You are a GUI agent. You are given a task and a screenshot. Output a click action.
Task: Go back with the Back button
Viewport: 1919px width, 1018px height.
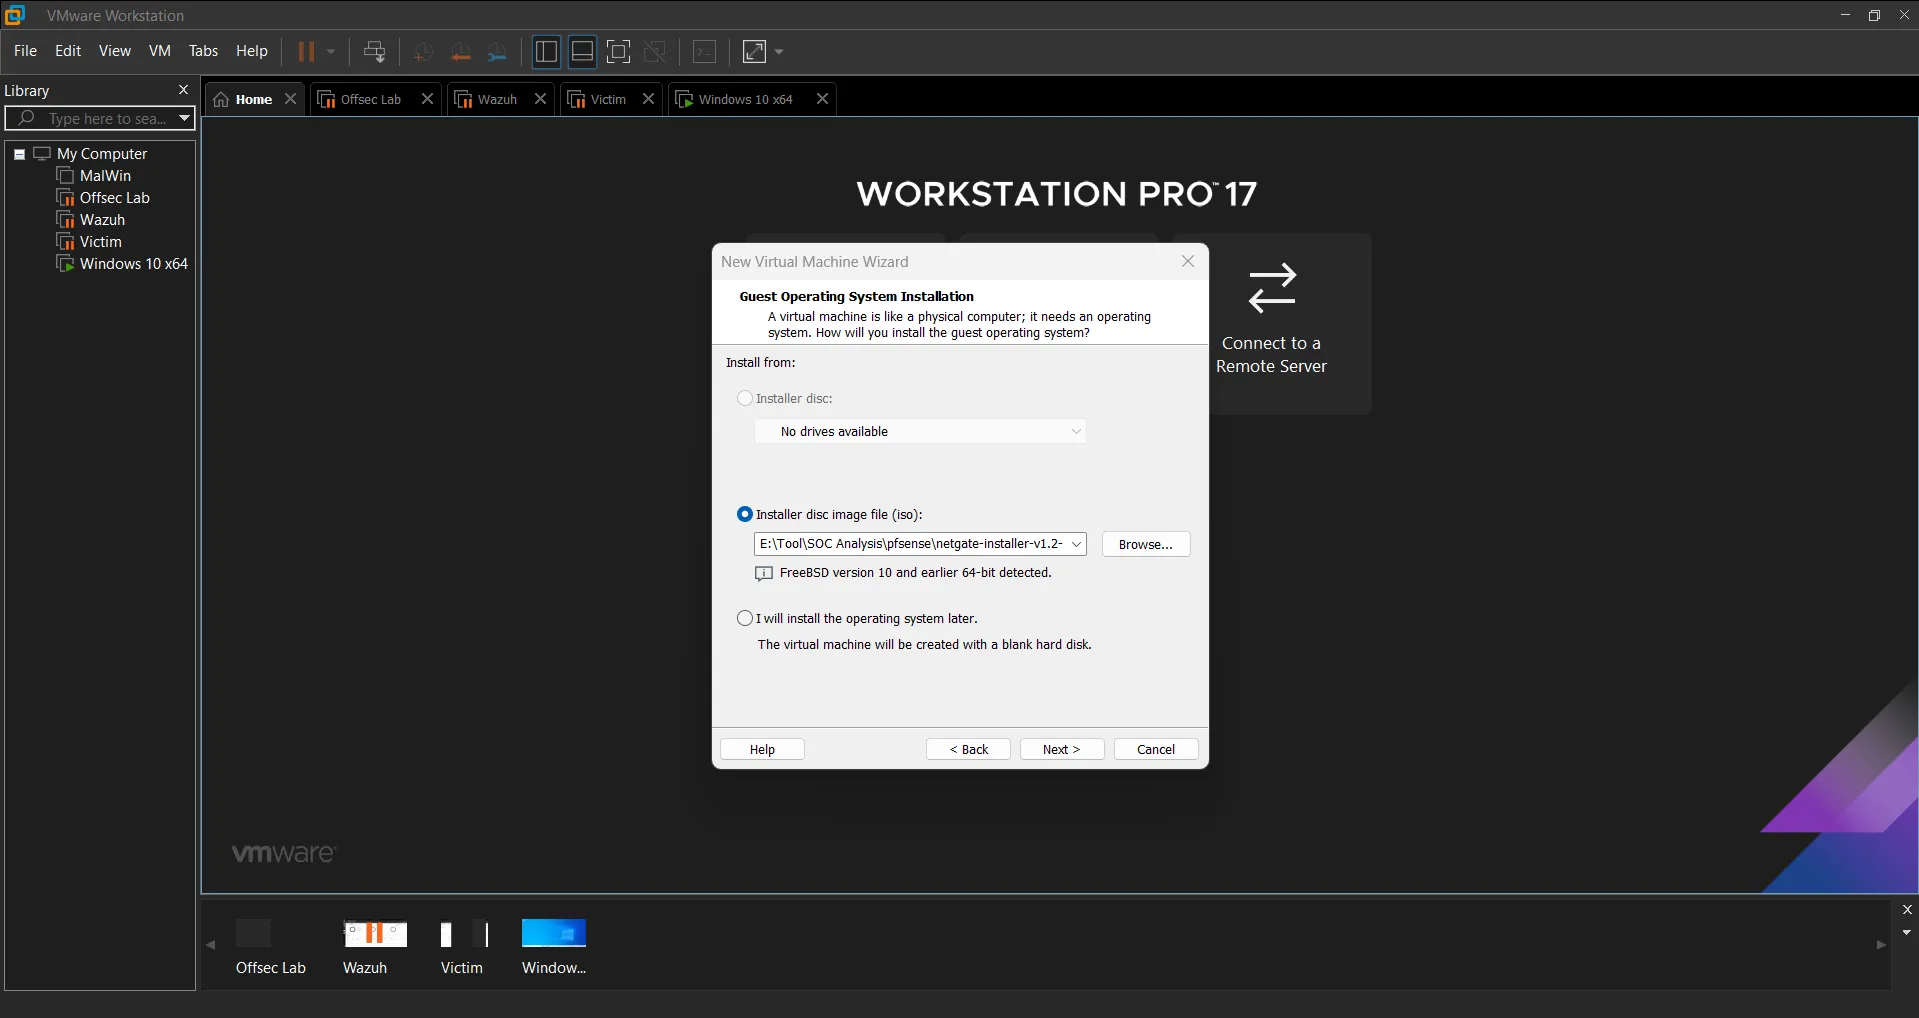pyautogui.click(x=968, y=749)
